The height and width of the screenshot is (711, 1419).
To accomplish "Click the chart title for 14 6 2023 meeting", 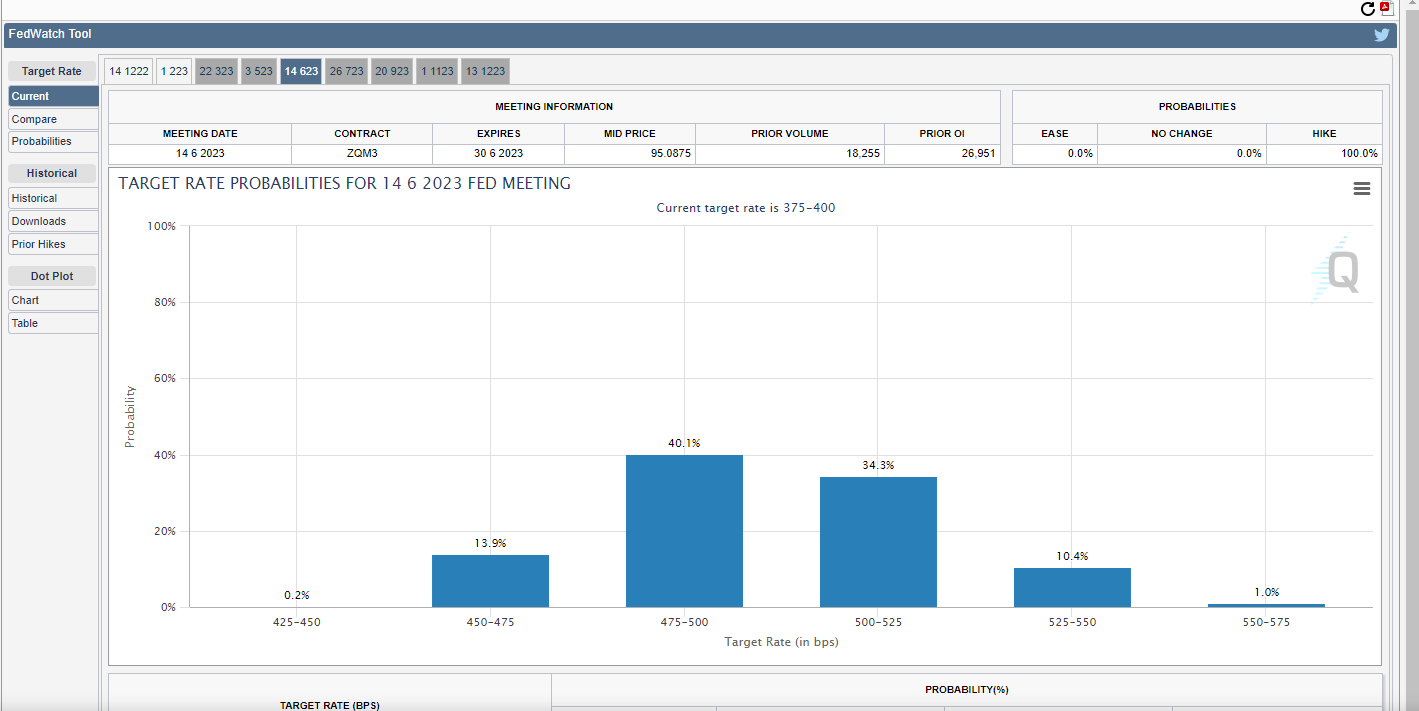I will point(345,184).
